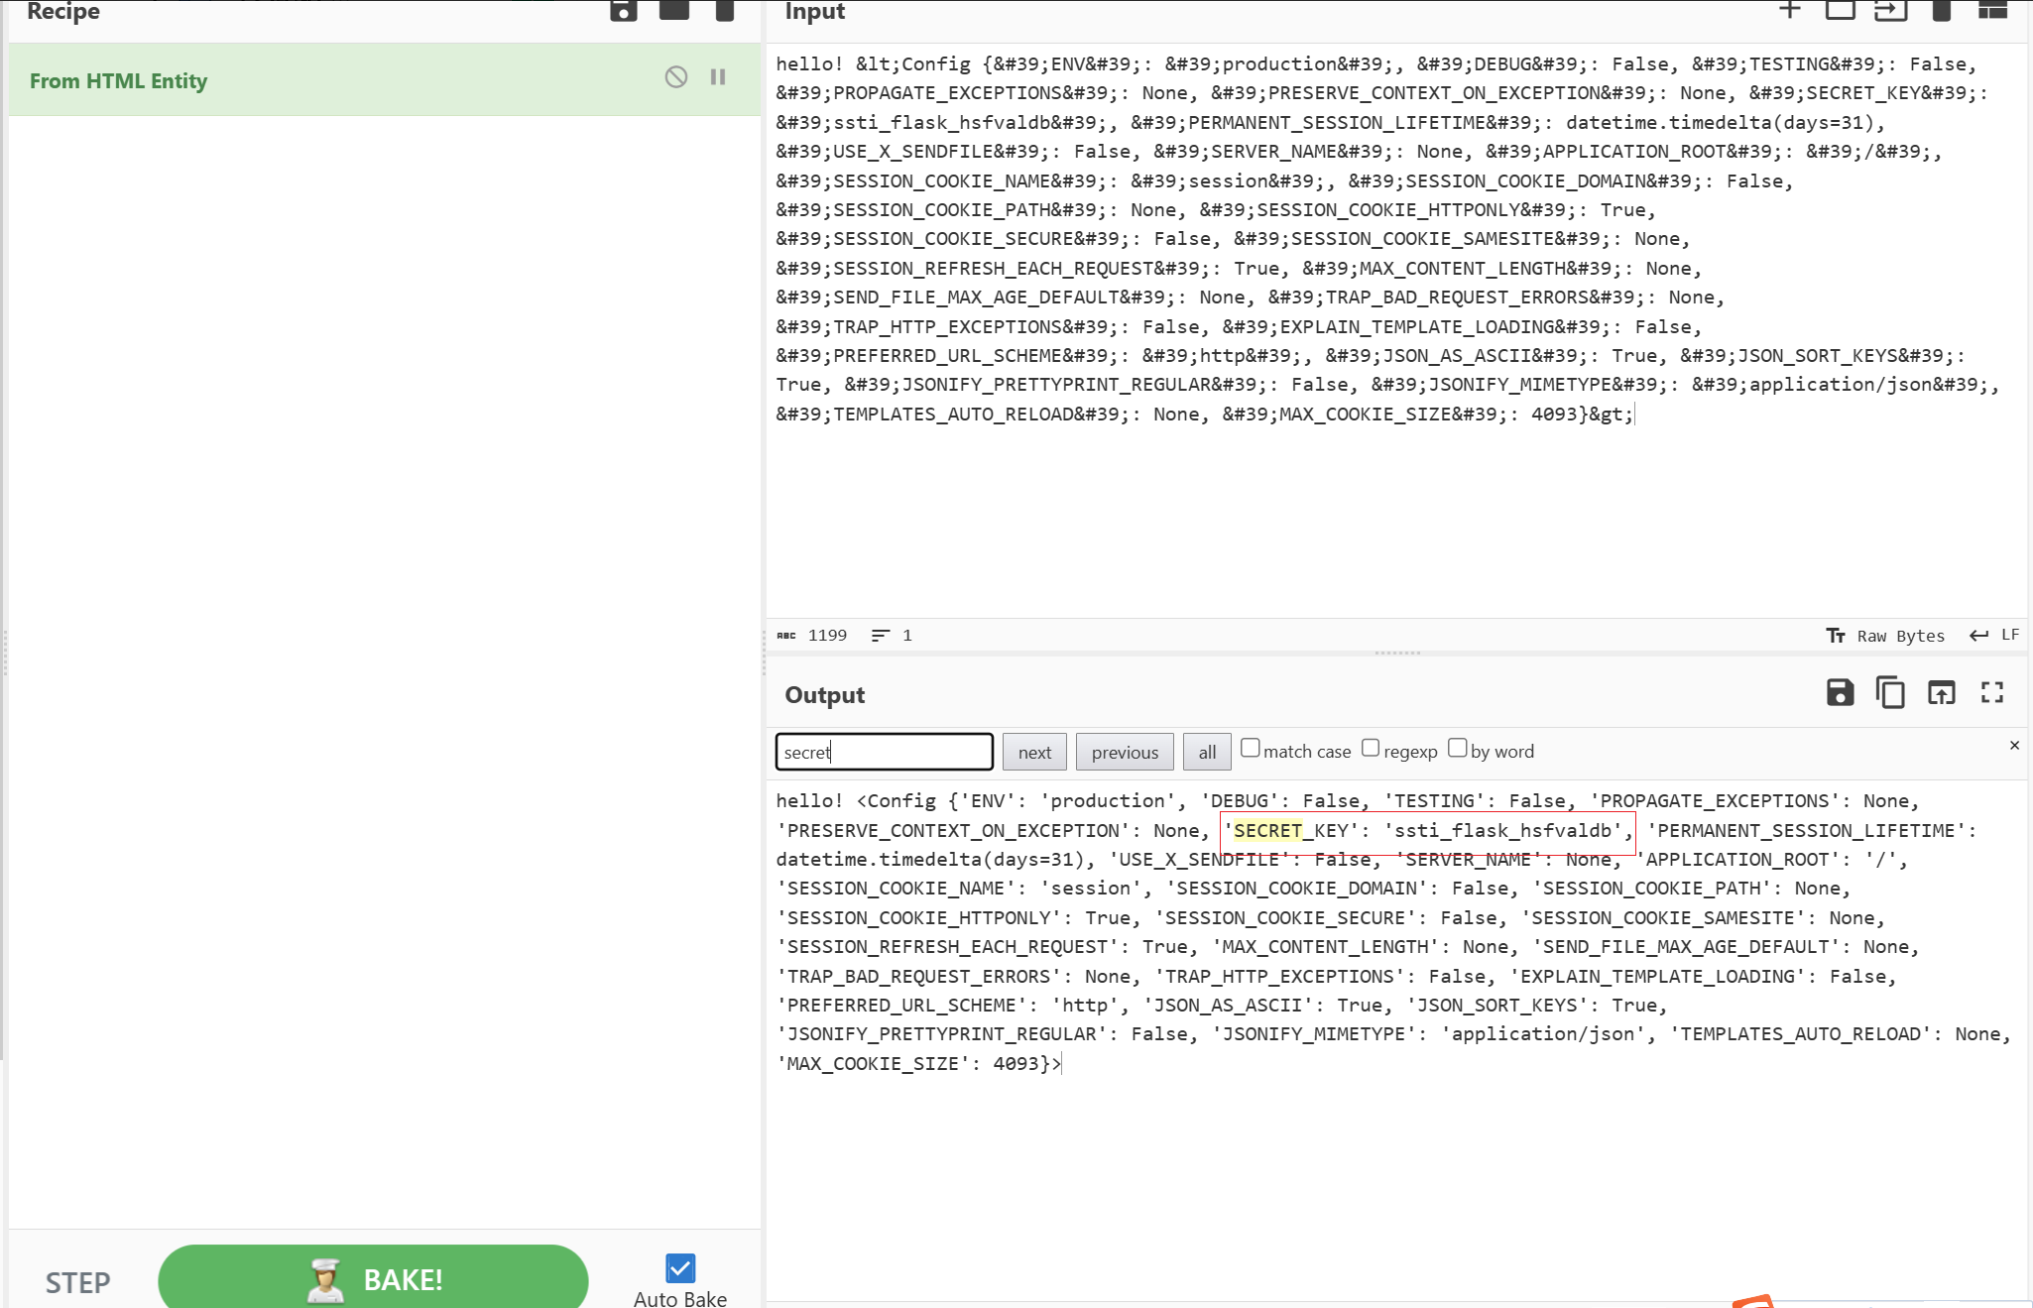Toggle the Auto Bake checkbox
The width and height of the screenshot is (2033, 1308).
click(680, 1268)
